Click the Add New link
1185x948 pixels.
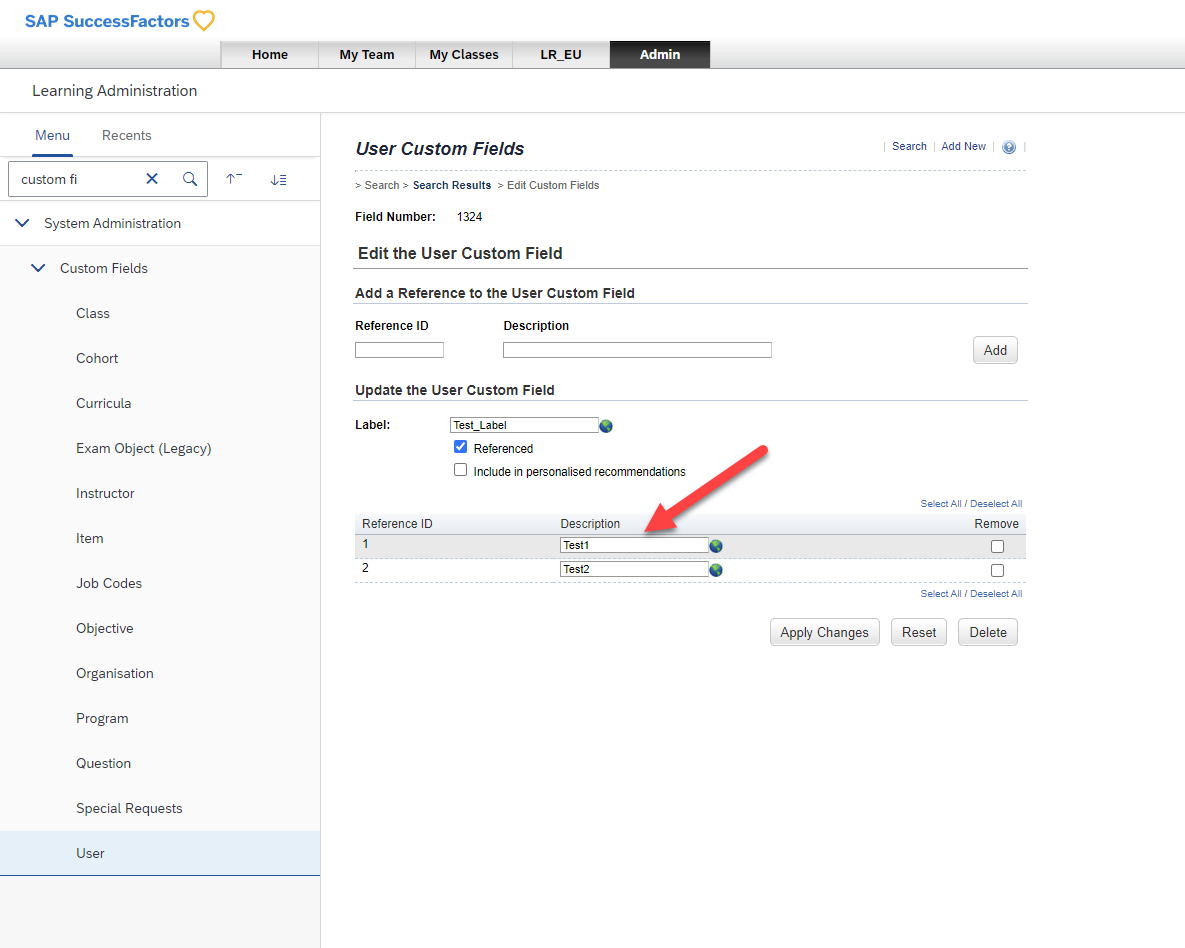(x=964, y=147)
